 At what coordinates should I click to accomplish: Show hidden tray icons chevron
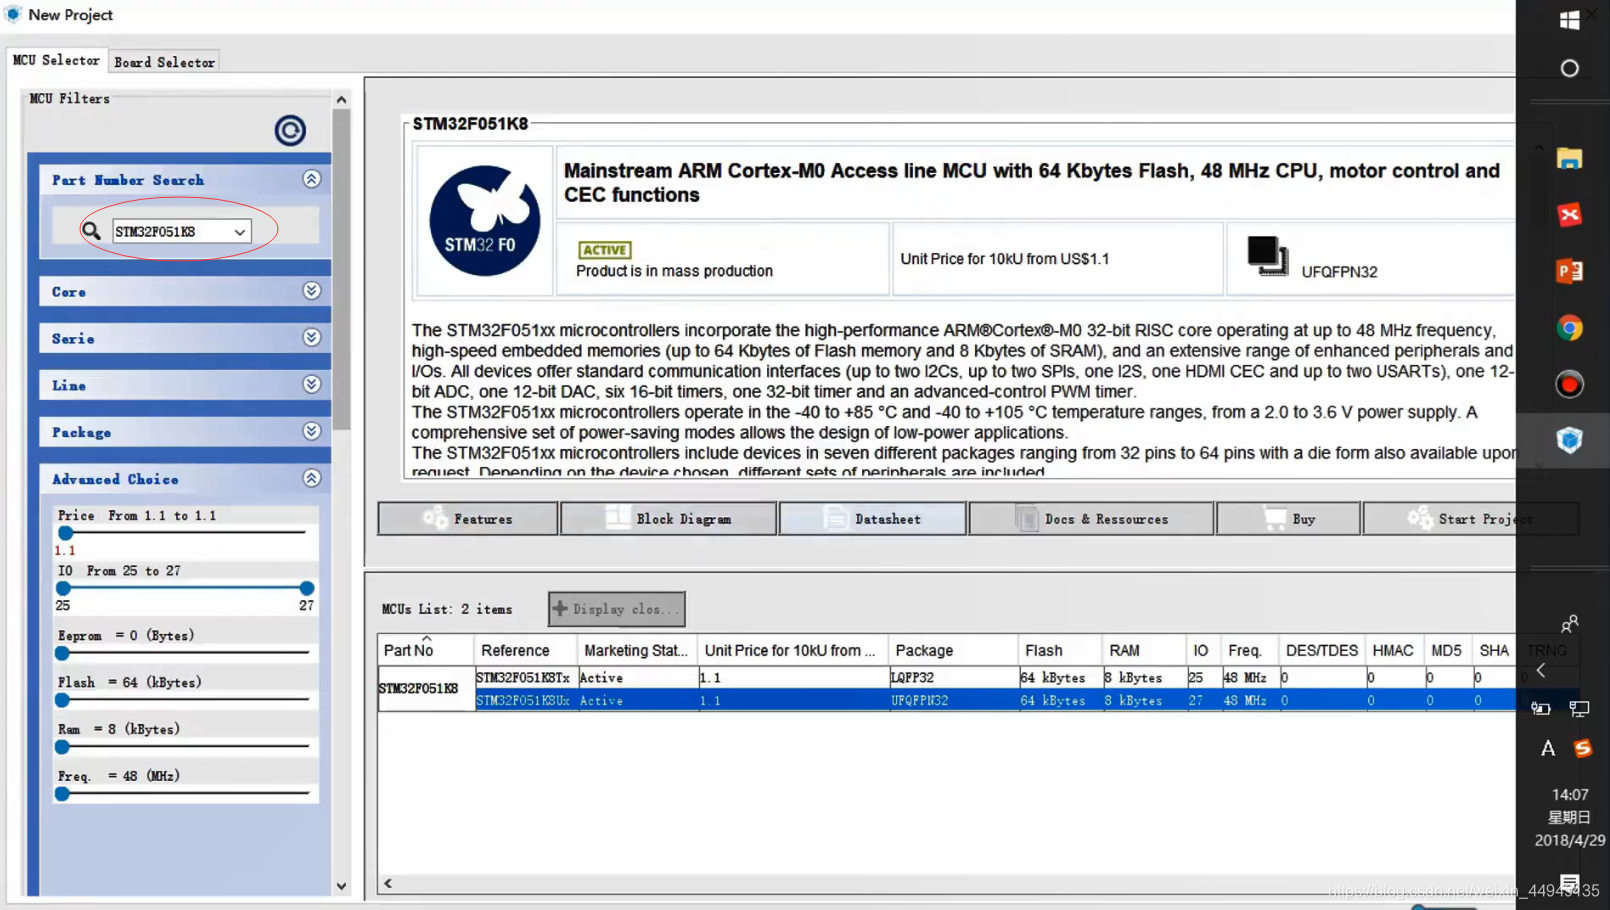click(x=1541, y=671)
